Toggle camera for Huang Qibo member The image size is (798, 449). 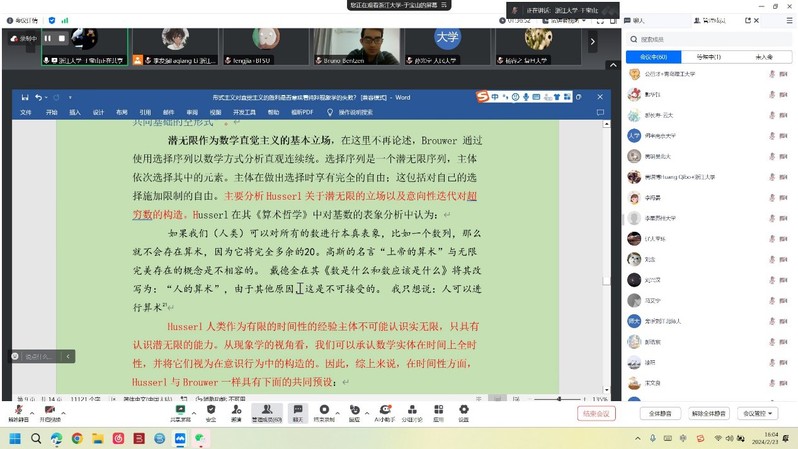point(784,177)
